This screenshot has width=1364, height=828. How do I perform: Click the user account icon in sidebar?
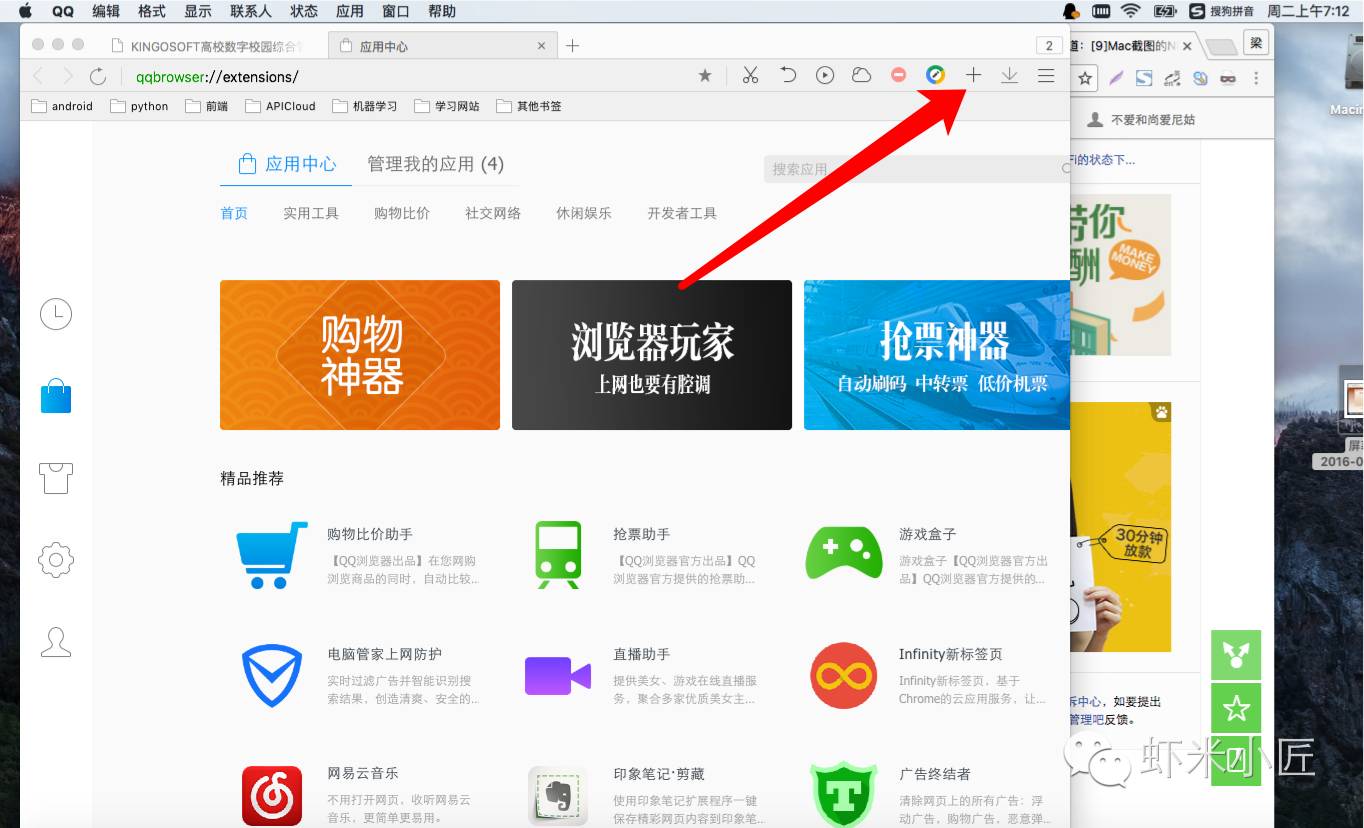pyautogui.click(x=56, y=641)
